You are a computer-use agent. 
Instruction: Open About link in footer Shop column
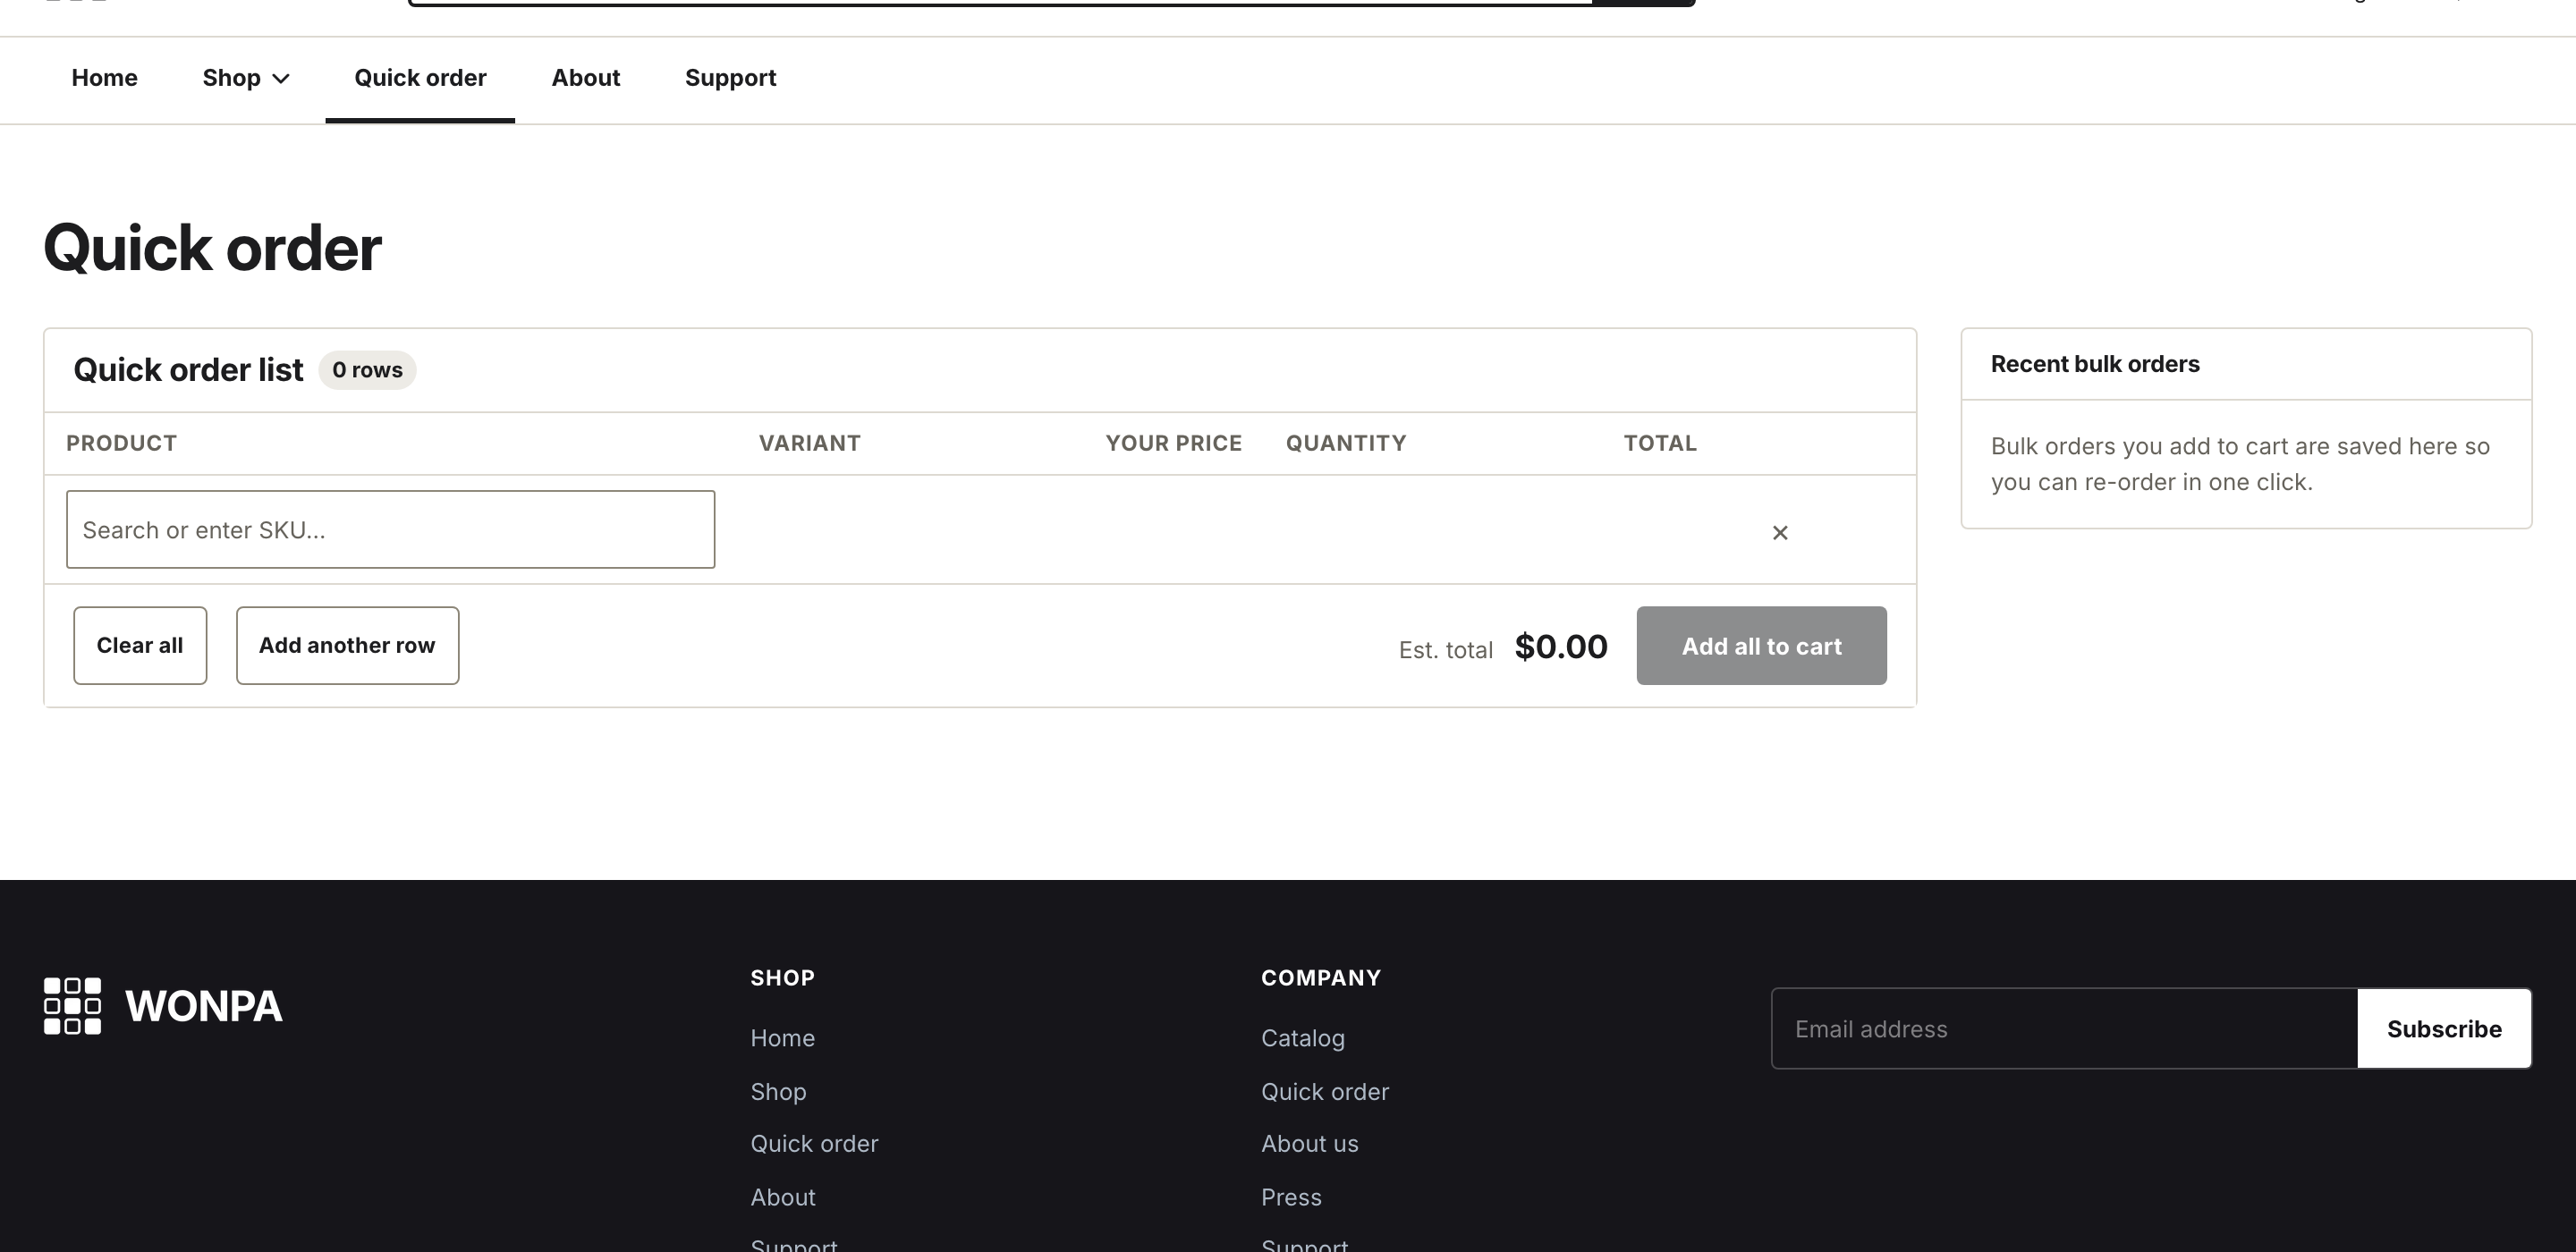tap(783, 1198)
